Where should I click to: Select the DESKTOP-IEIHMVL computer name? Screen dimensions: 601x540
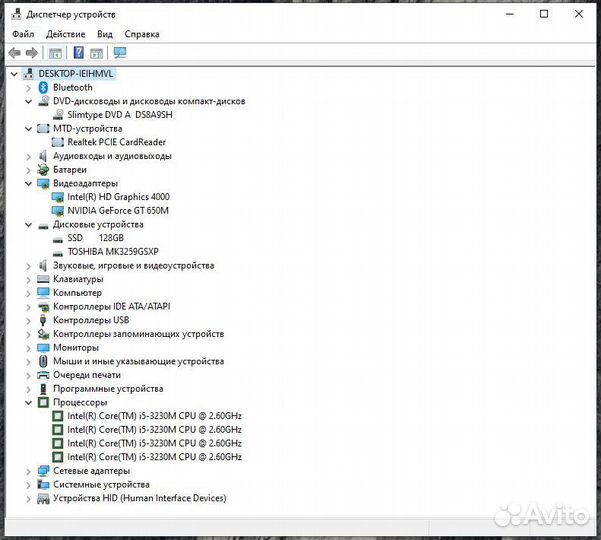(76, 74)
